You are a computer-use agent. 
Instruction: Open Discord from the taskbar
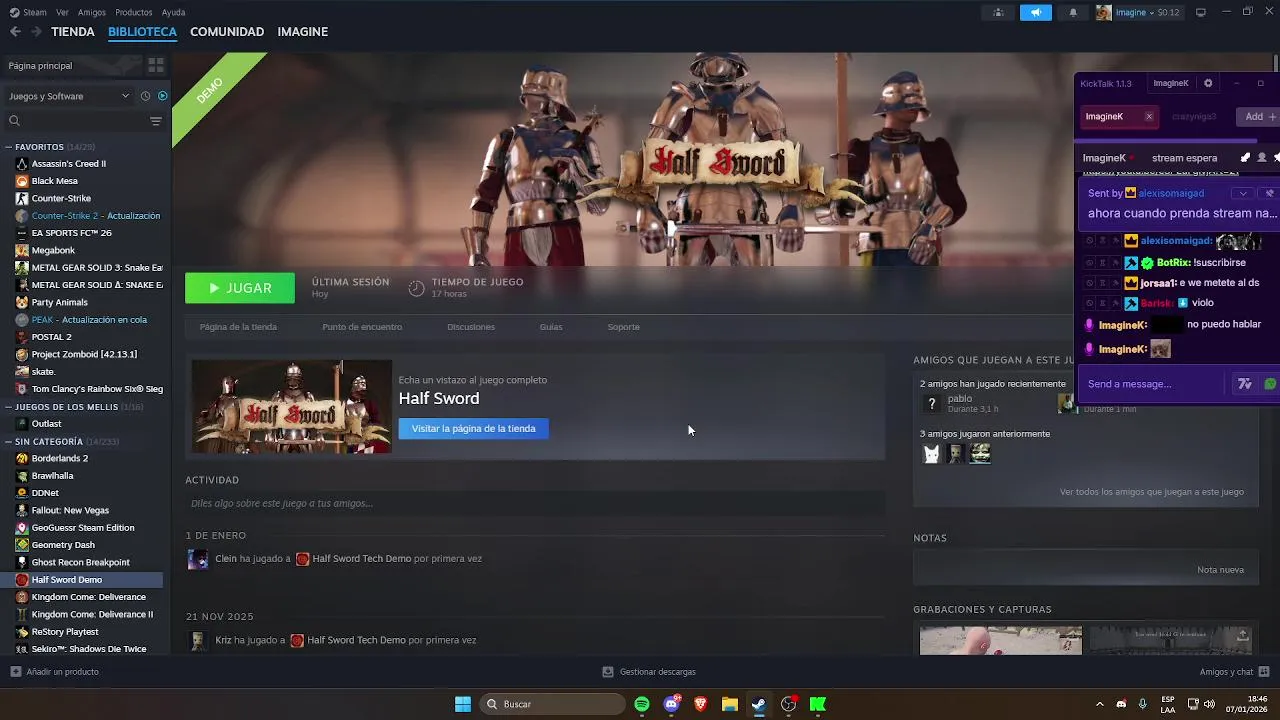click(672, 704)
